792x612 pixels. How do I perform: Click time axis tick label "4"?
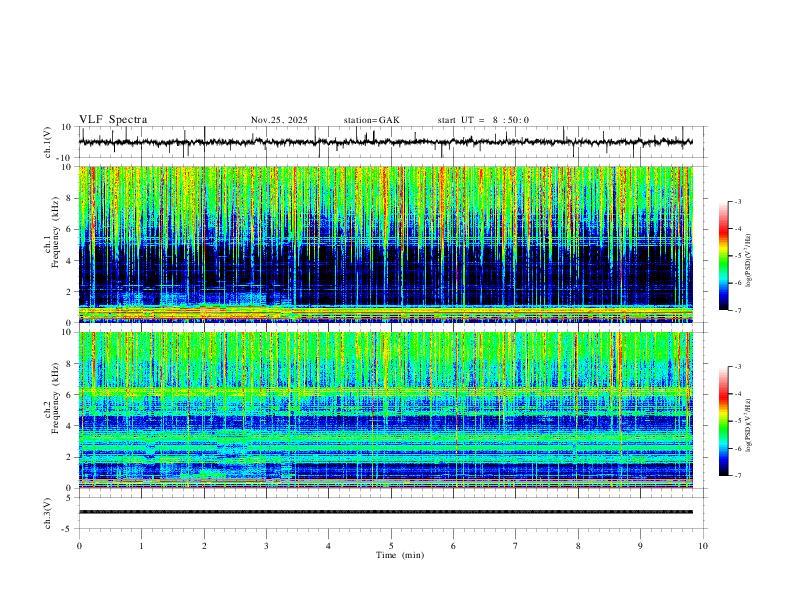pos(328,546)
